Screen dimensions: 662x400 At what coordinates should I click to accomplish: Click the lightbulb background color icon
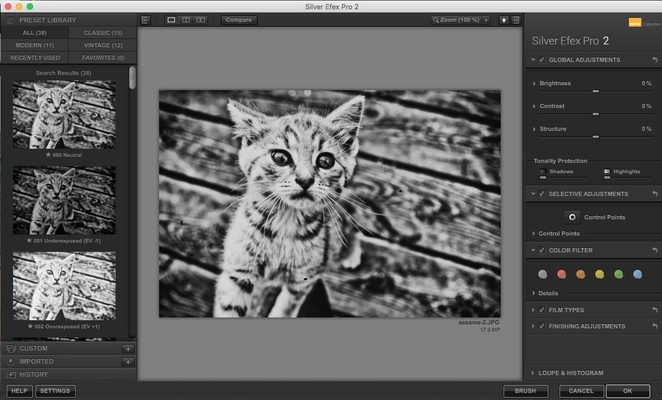click(503, 19)
